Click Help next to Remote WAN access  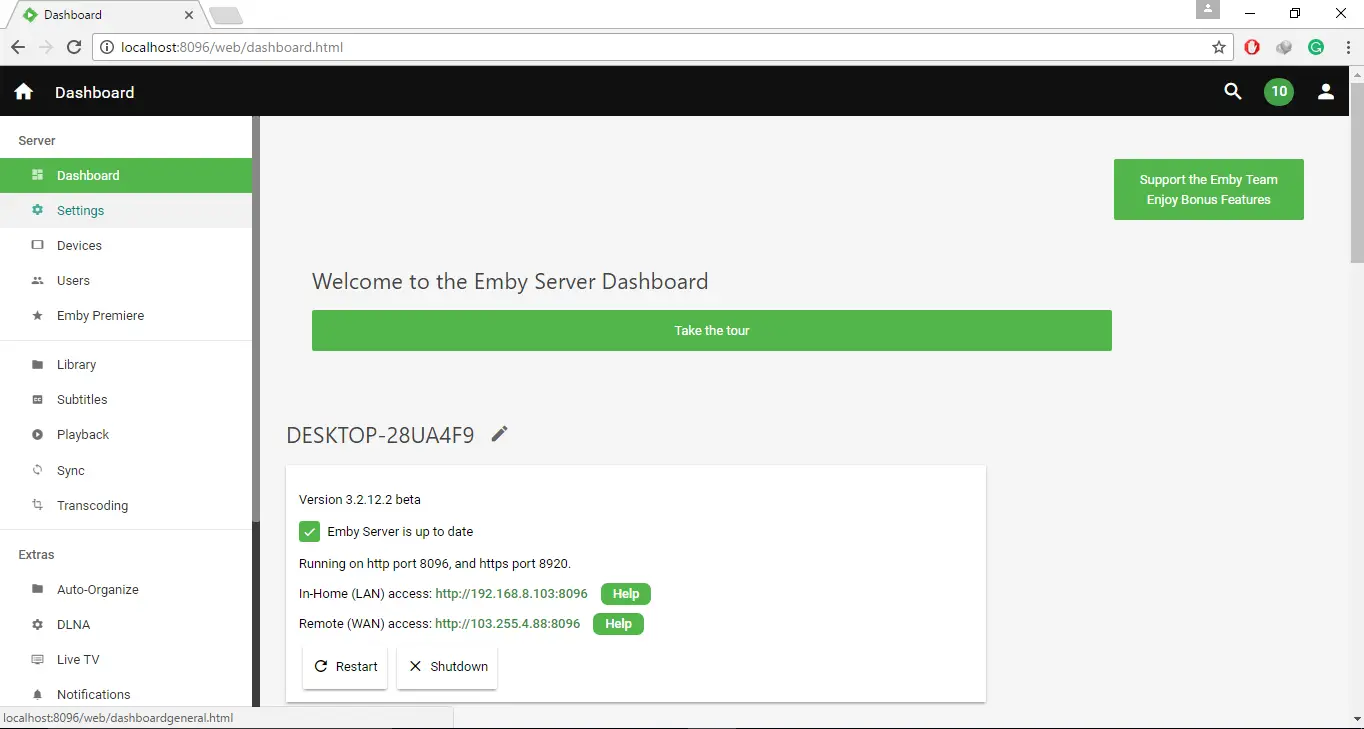(x=618, y=624)
